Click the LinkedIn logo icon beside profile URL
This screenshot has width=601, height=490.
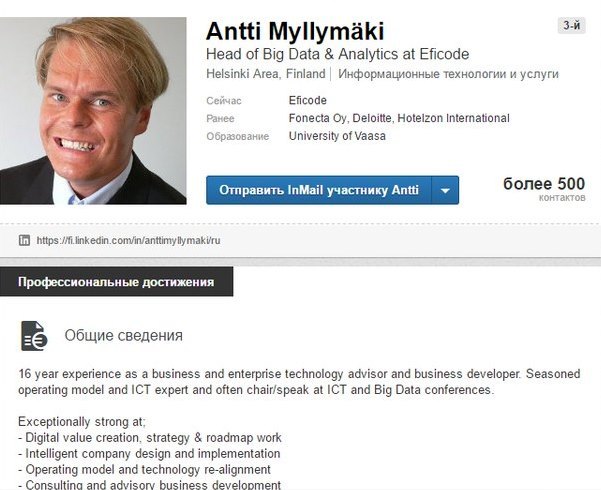[24, 240]
